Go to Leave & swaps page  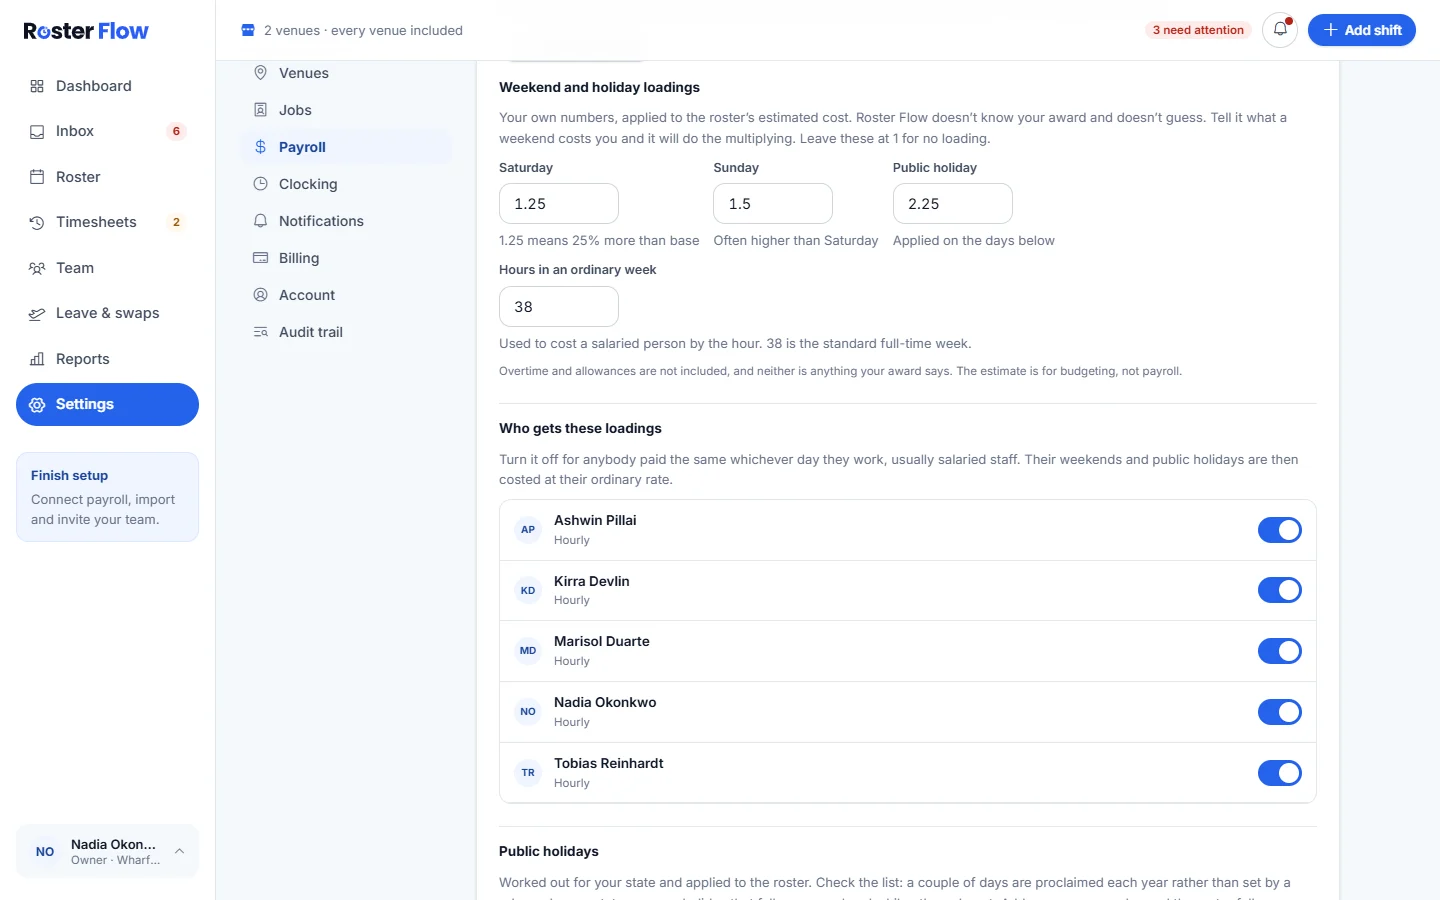(x=107, y=313)
